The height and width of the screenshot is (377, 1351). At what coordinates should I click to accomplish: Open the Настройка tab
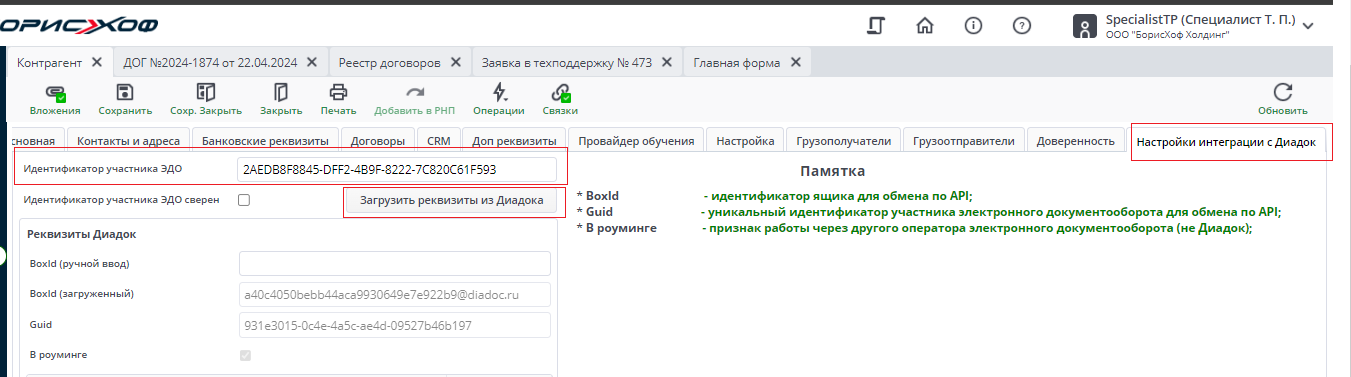tap(745, 141)
